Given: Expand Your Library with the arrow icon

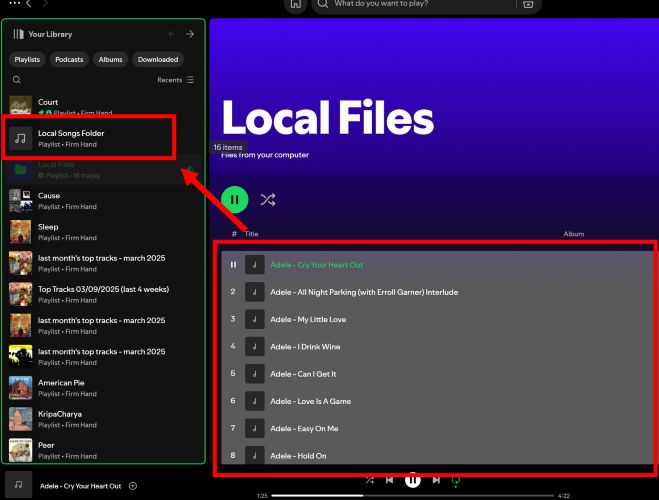Looking at the screenshot, I should tap(190, 34).
